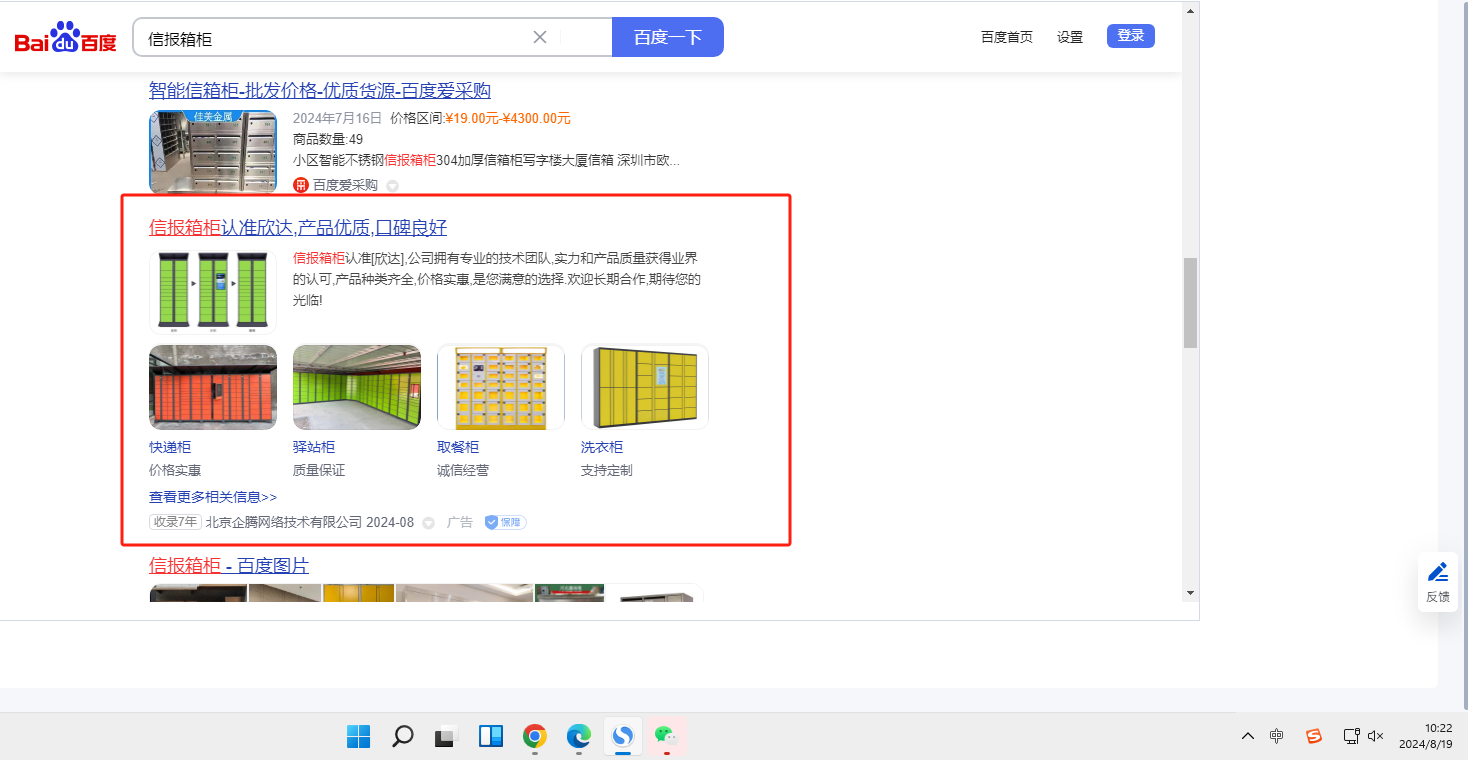This screenshot has width=1468, height=760.
Task: Open 查看更多相关信息 link
Action: click(x=213, y=497)
